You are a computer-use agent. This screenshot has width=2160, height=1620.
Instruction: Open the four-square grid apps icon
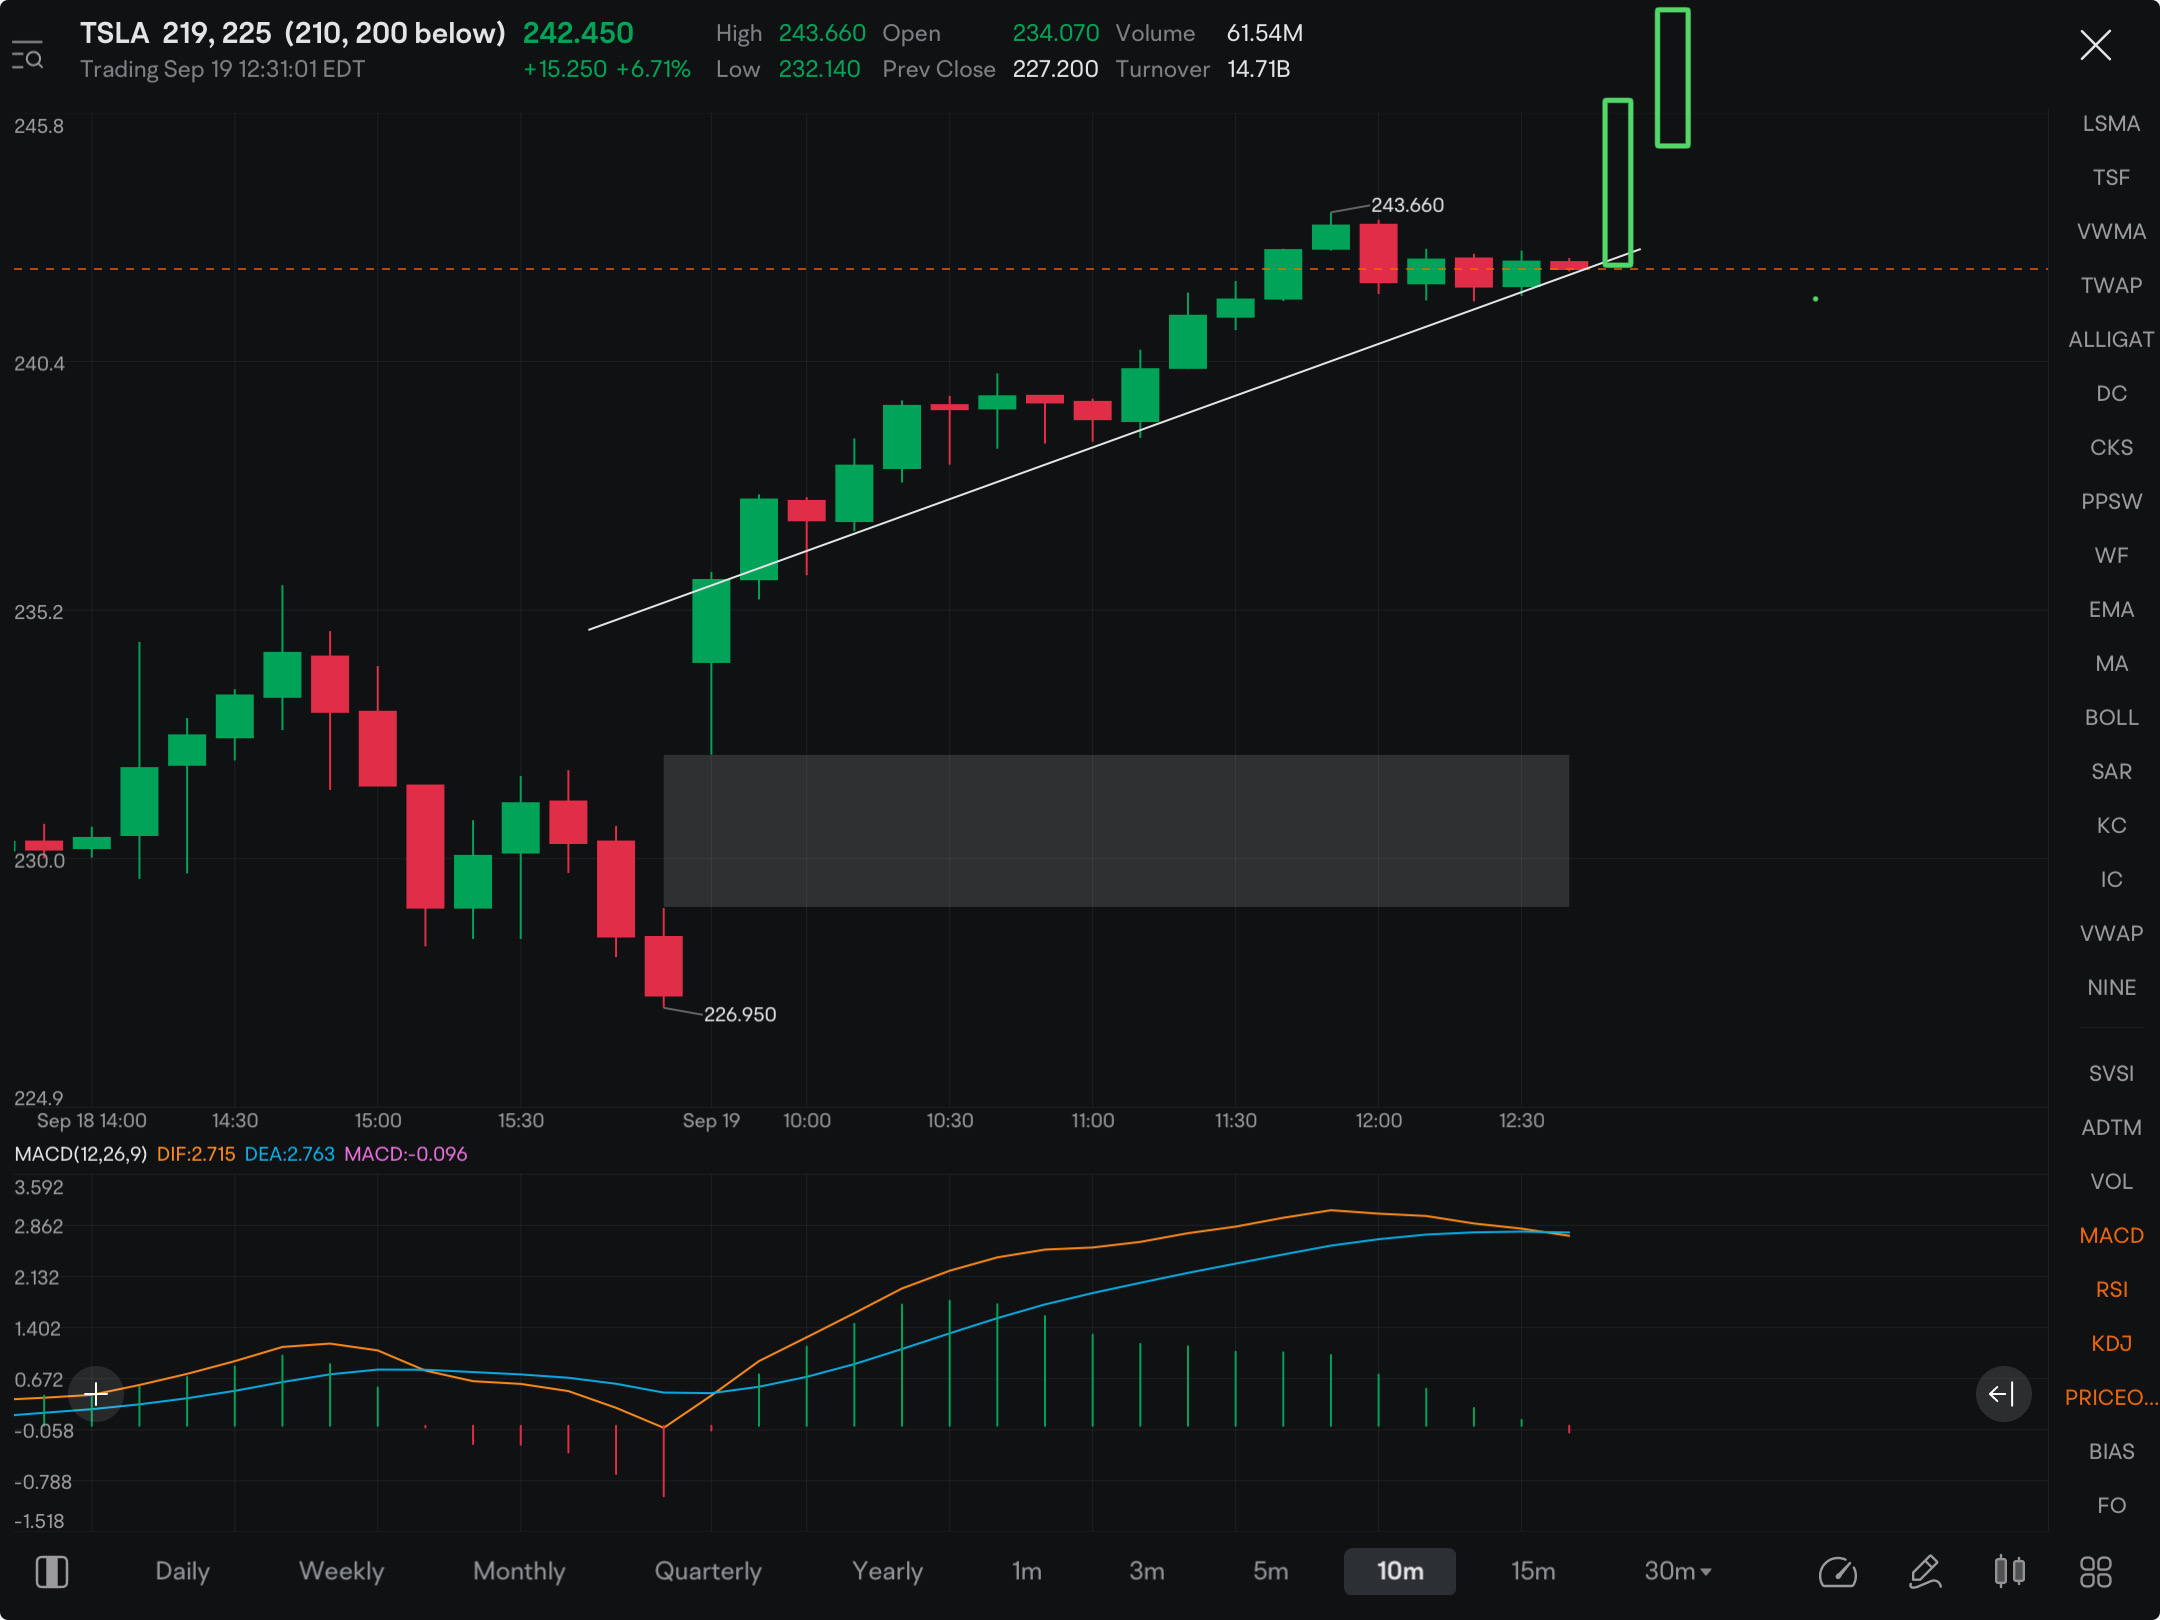(x=2095, y=1572)
